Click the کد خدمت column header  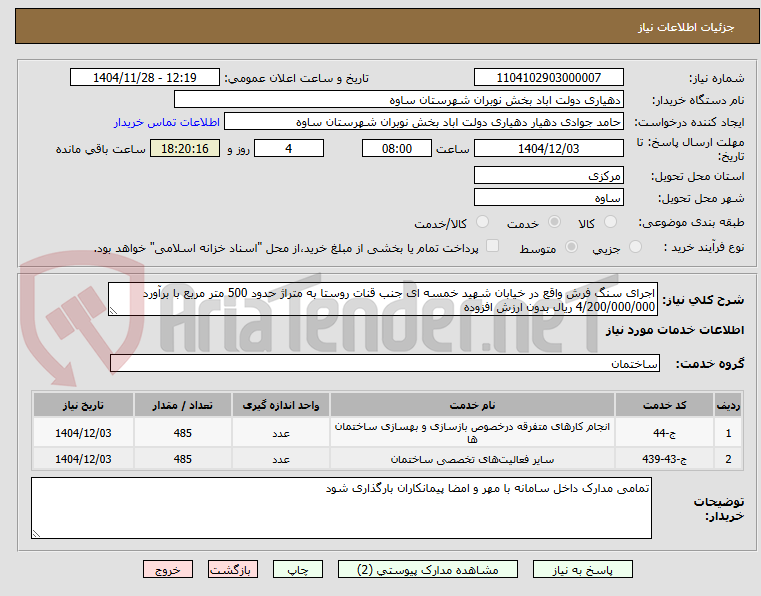pos(664,405)
